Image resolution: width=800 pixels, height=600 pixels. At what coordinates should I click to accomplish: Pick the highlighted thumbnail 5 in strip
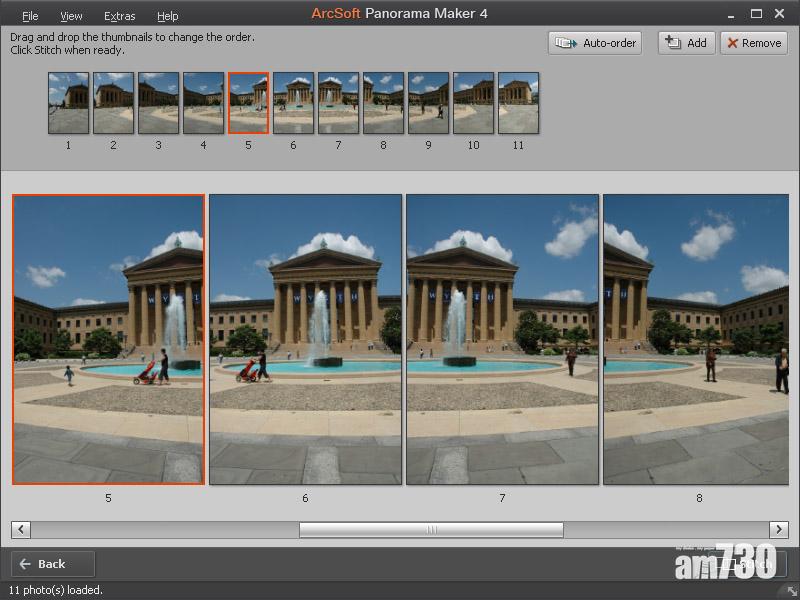point(248,103)
